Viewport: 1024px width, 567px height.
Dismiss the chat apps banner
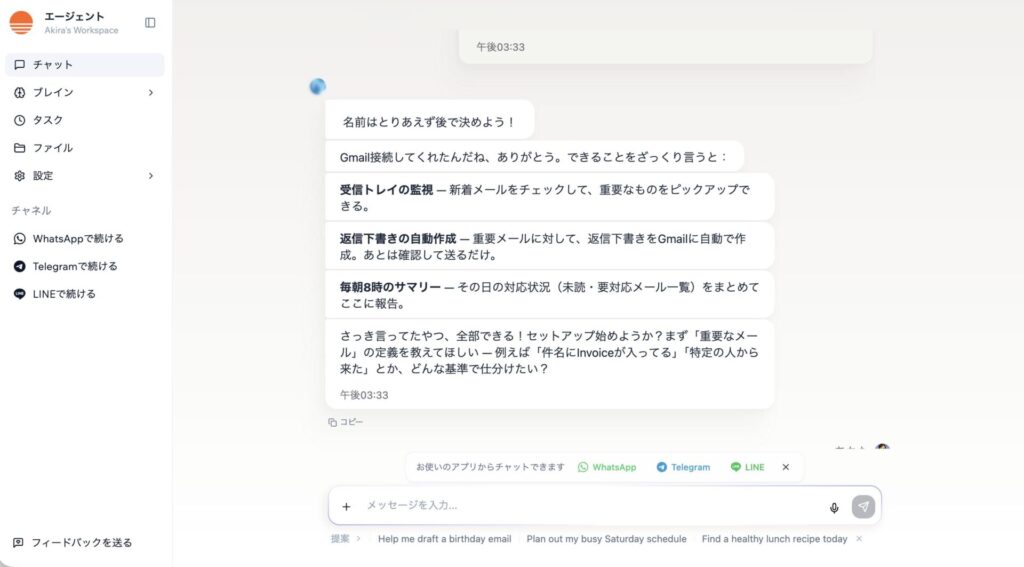(786, 467)
